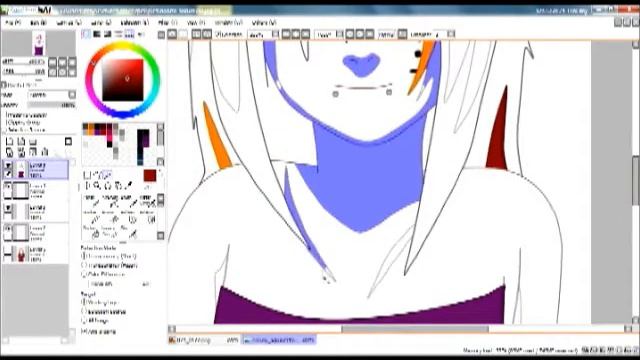Select the rectangular Selection tool
The width and height of the screenshot is (640, 360).
pos(87,175)
